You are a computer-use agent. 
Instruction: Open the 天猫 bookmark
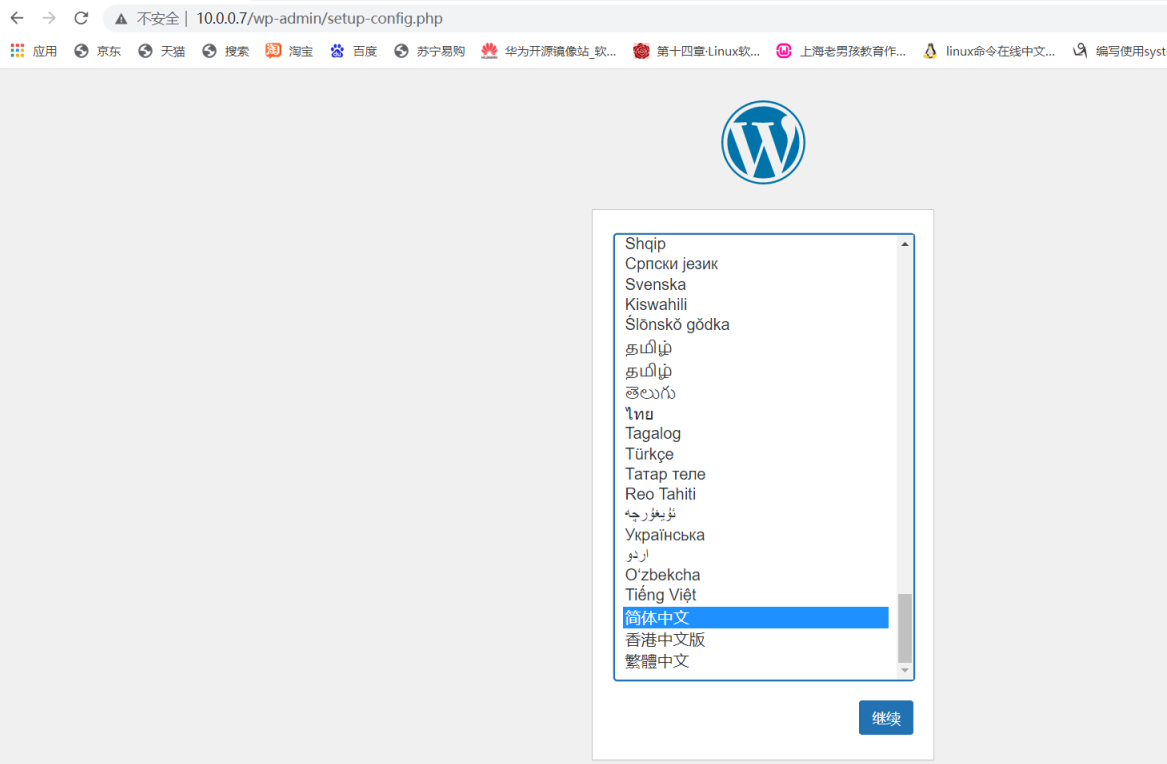tap(162, 51)
